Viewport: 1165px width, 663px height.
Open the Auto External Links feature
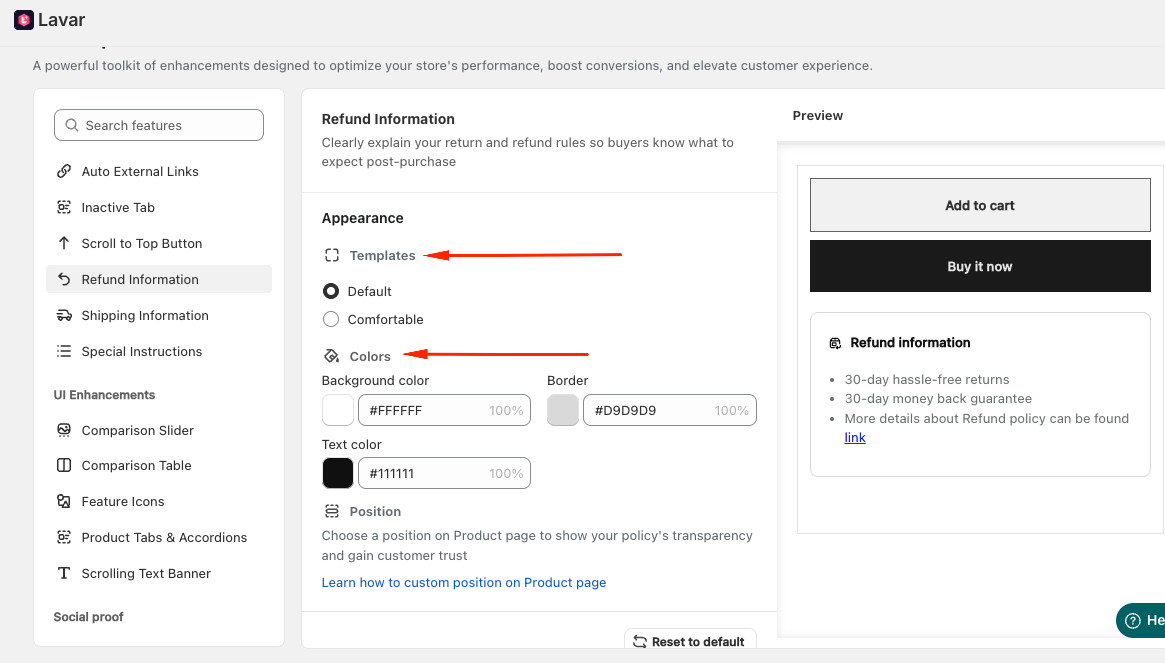[159, 171]
